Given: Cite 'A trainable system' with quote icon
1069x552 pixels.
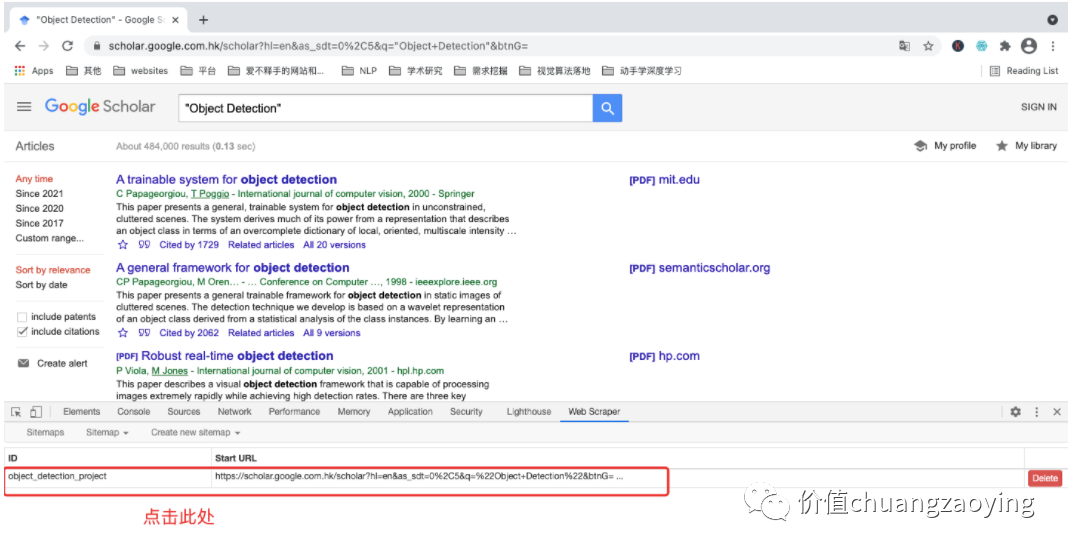Looking at the screenshot, I should [x=145, y=245].
